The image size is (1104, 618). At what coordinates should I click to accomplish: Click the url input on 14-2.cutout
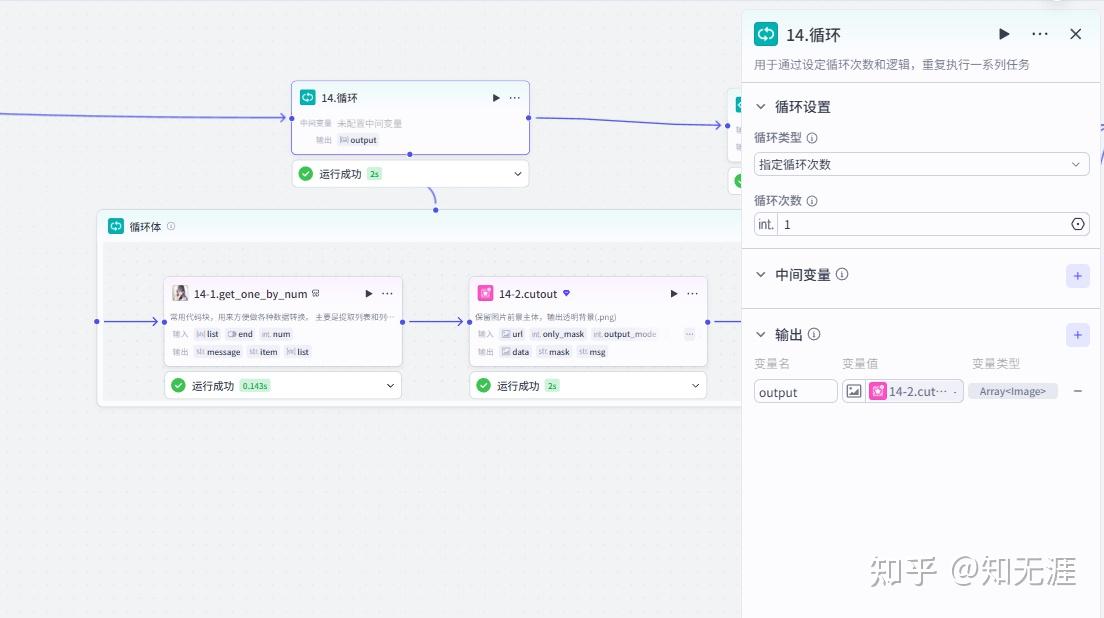point(512,334)
